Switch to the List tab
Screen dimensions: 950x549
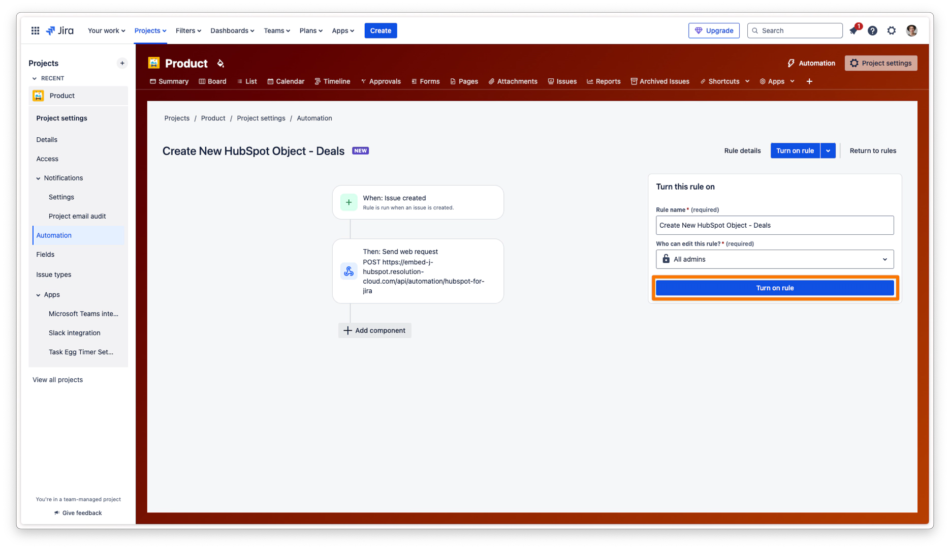(x=247, y=81)
